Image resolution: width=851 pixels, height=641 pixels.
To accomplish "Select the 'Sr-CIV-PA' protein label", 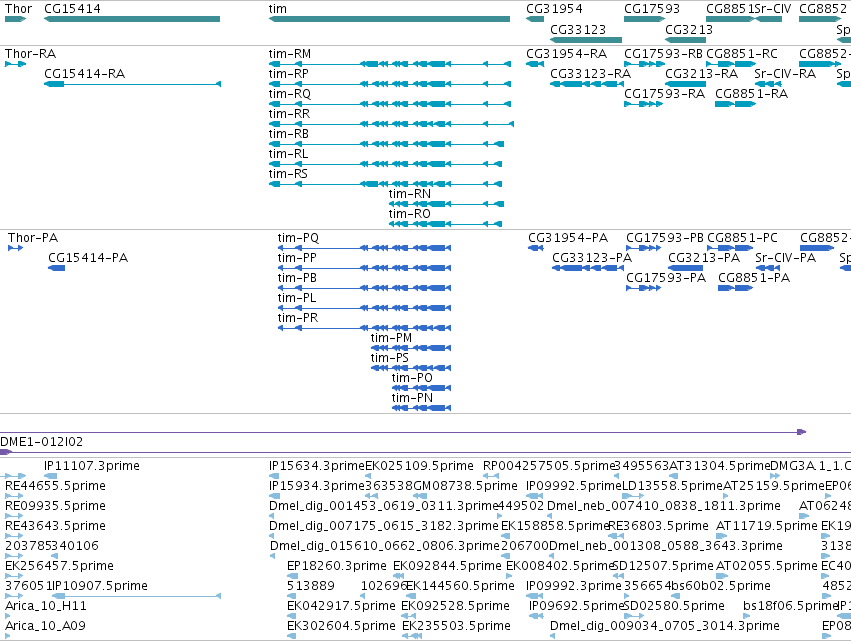I will (x=785, y=258).
